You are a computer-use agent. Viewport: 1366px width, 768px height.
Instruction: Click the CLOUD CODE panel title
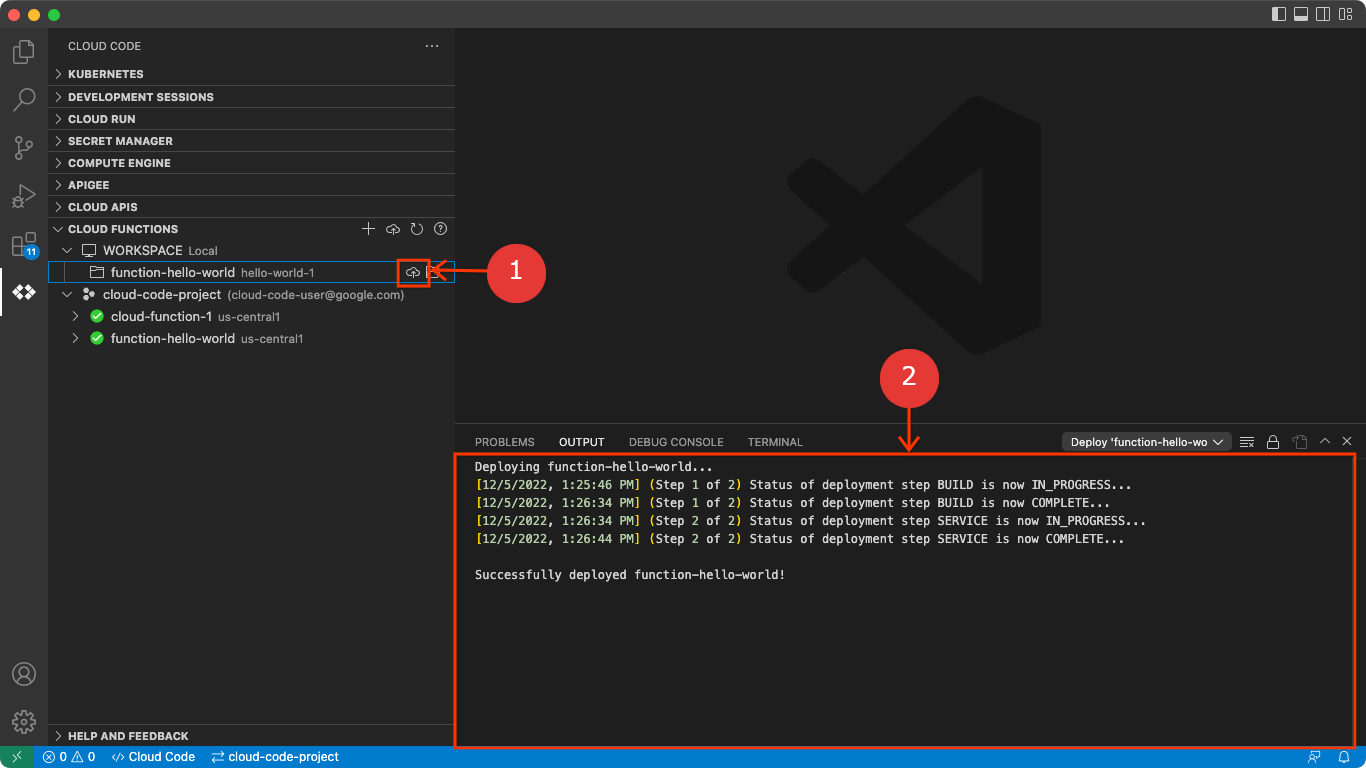coord(104,46)
